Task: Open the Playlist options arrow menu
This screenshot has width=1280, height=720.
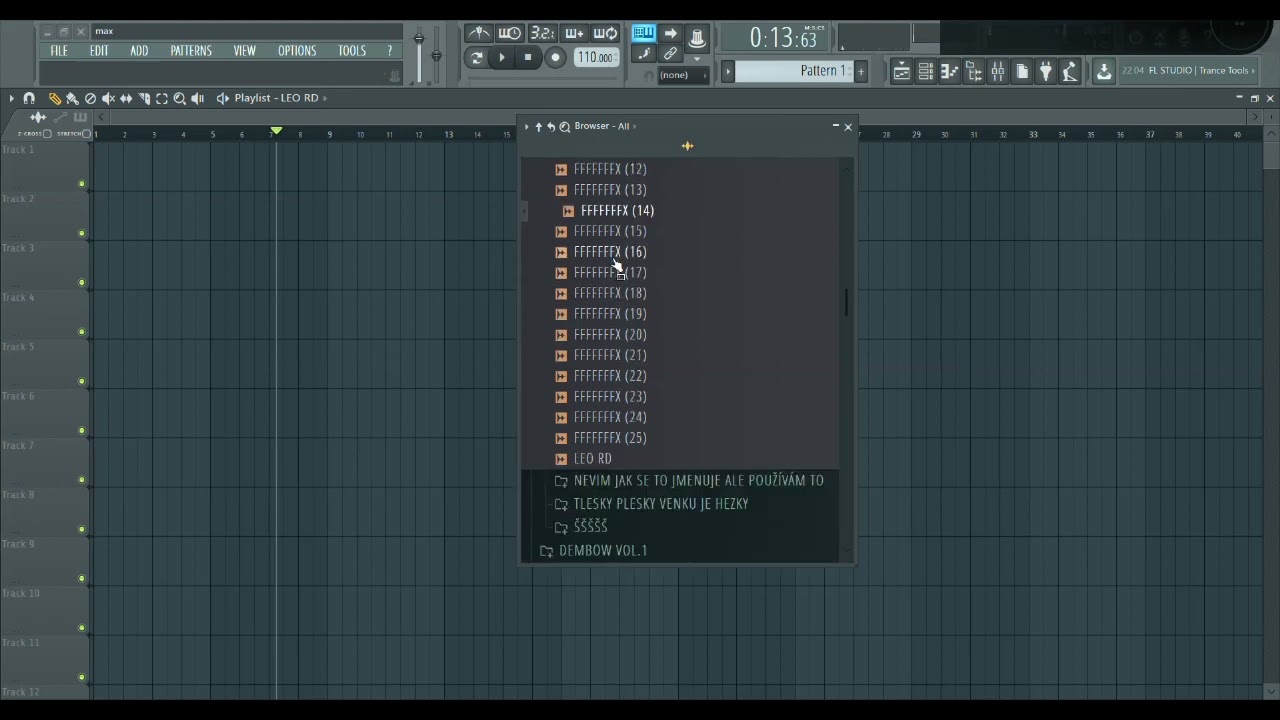Action: [x=11, y=98]
